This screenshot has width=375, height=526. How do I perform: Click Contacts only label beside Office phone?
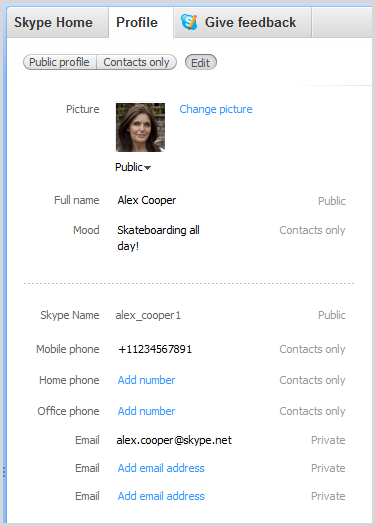(x=312, y=411)
